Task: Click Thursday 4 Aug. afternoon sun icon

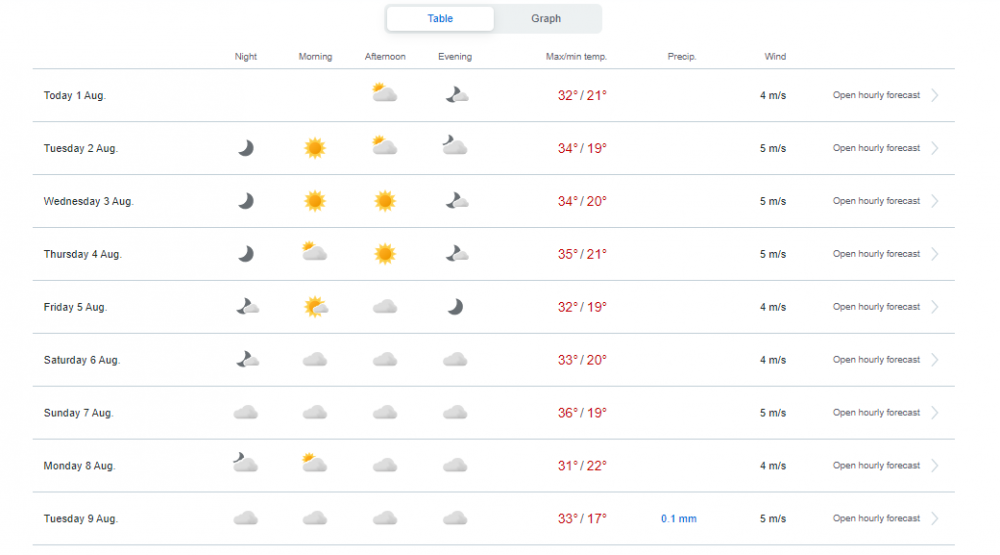Action: pos(385,254)
